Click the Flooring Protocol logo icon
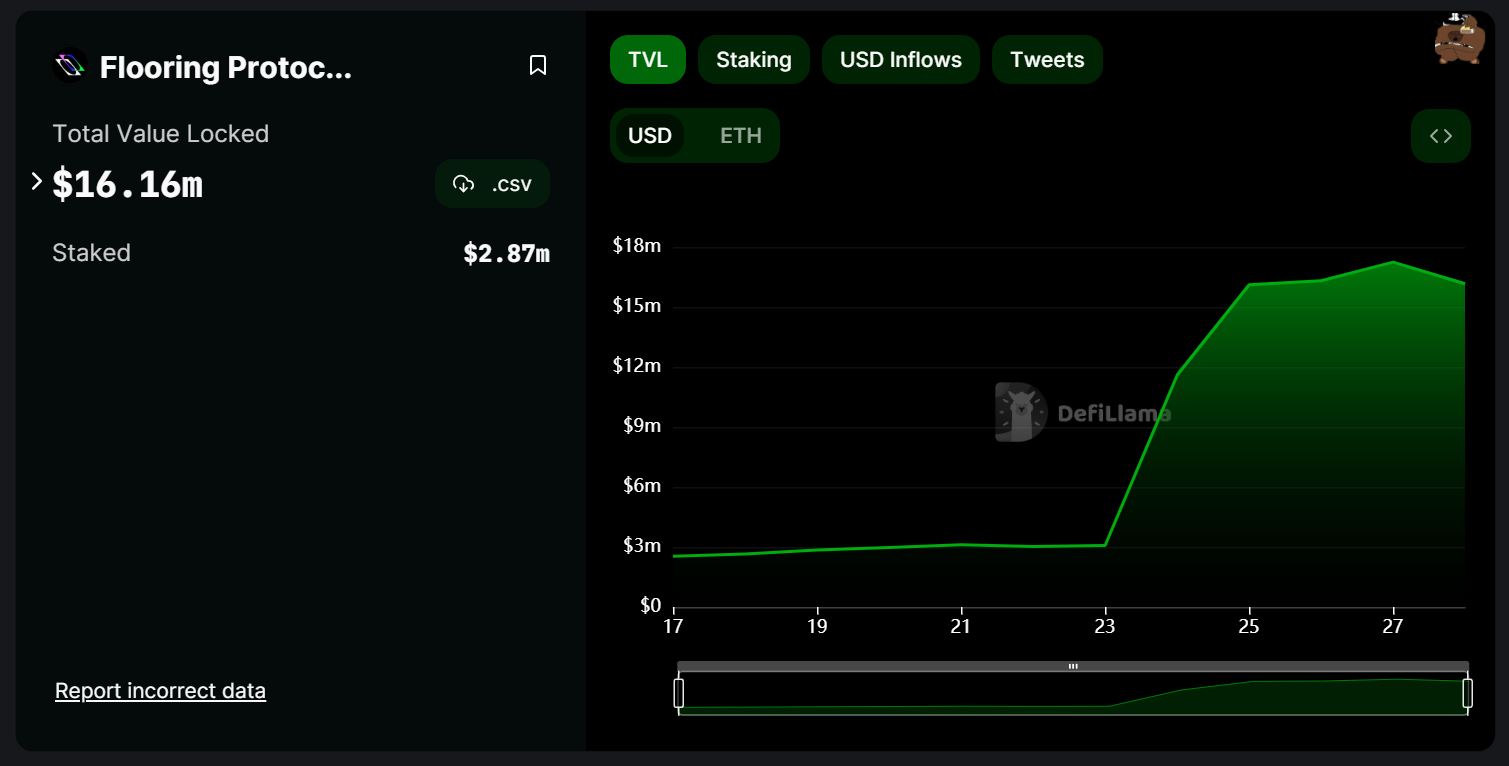The width and height of the screenshot is (1509, 766). click(70, 67)
